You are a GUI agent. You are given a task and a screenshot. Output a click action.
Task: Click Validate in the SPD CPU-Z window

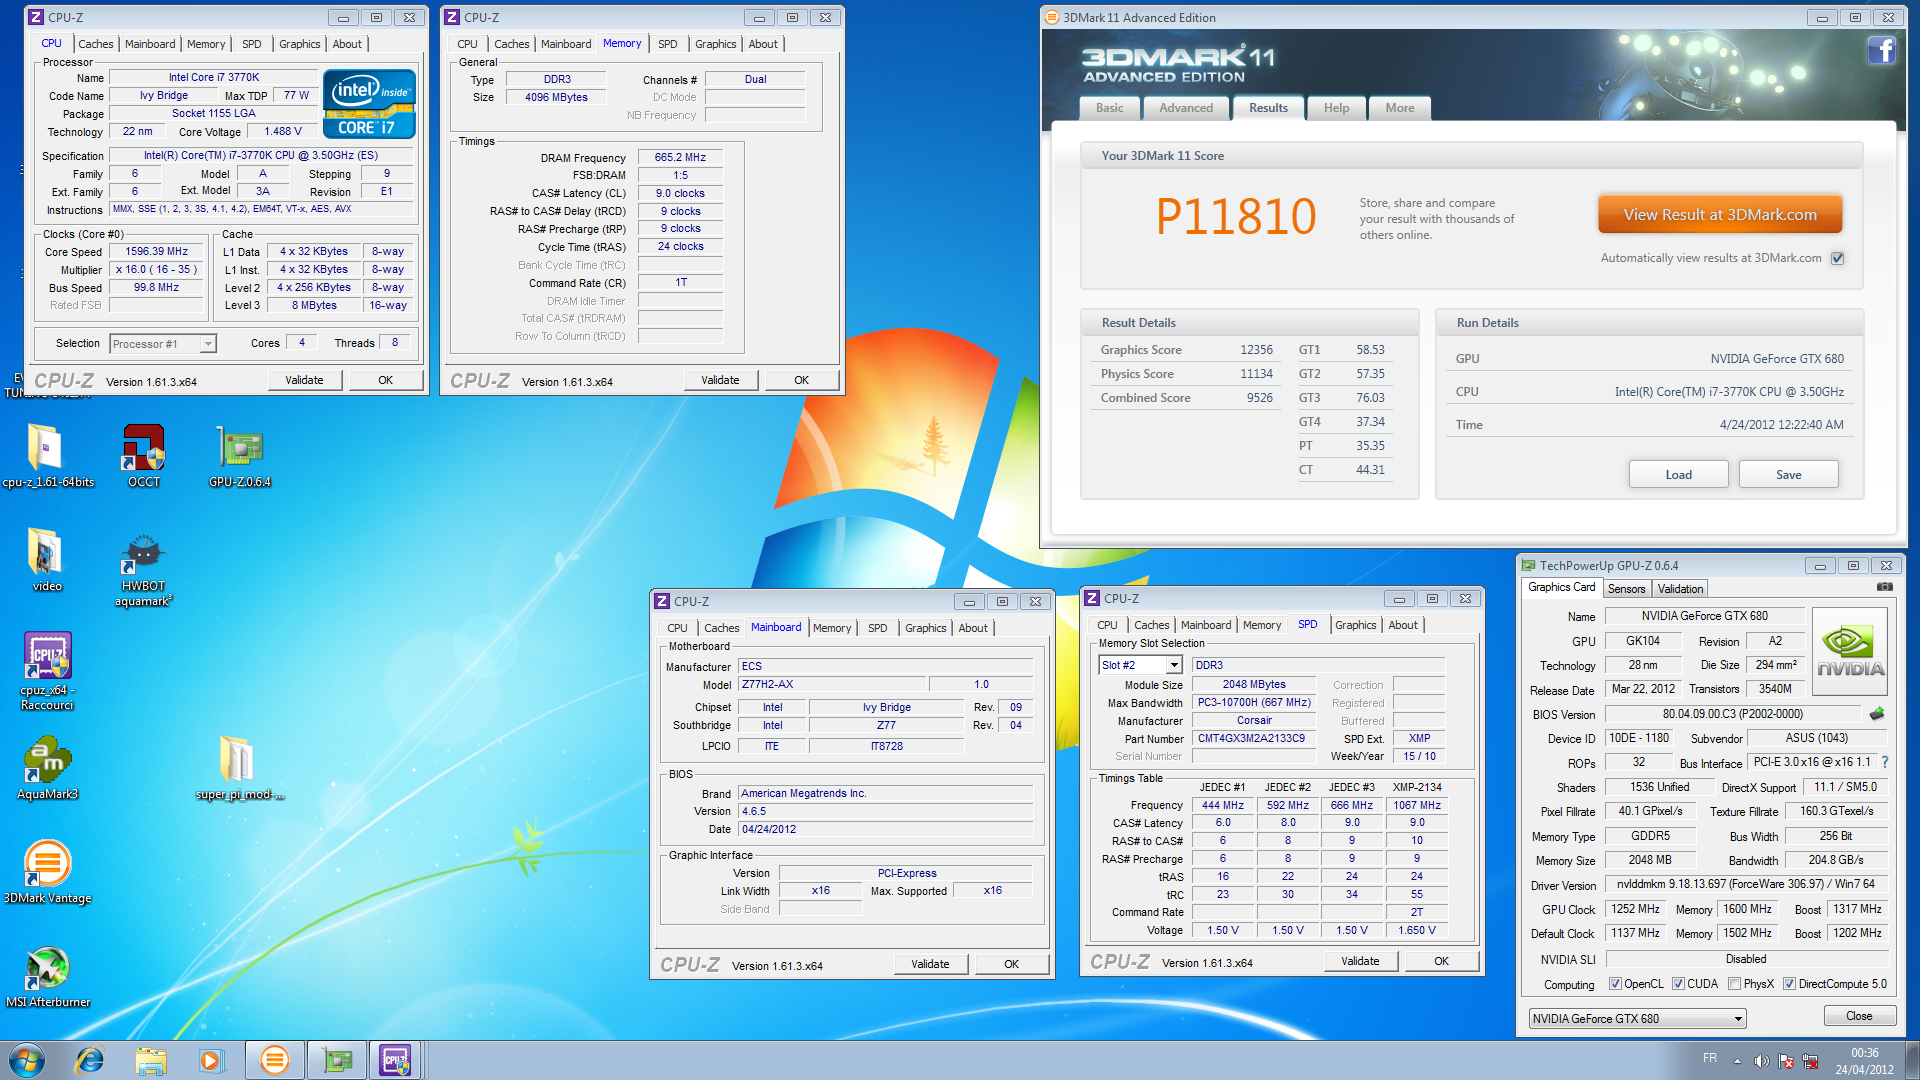pos(1360,961)
